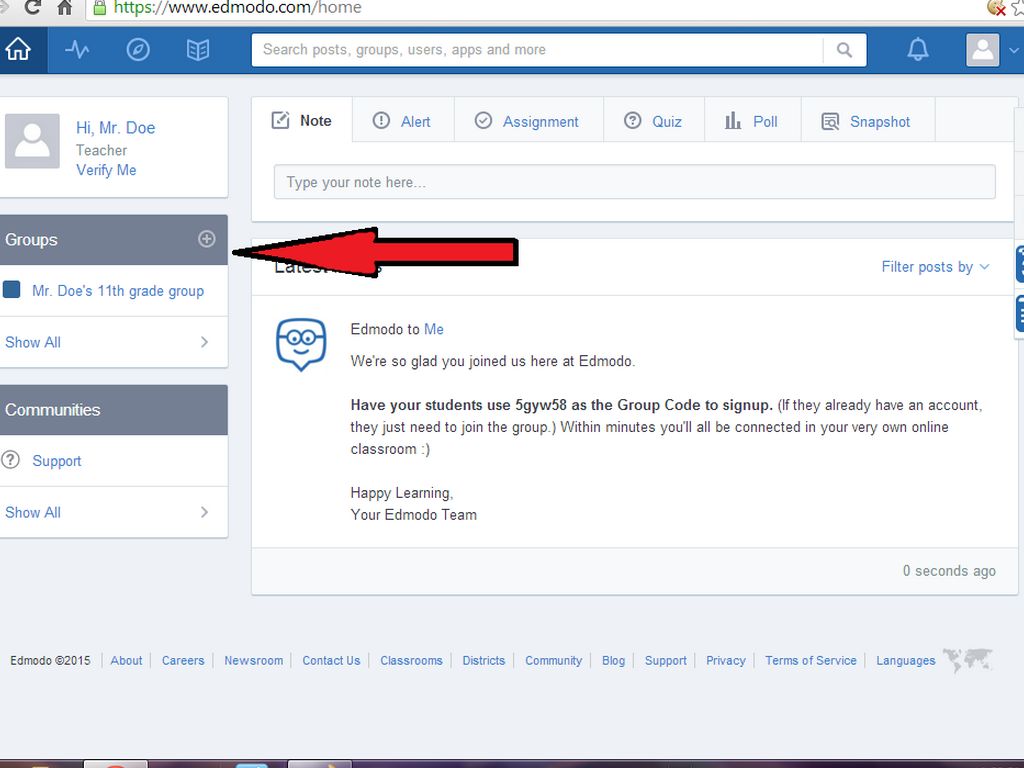The height and width of the screenshot is (768, 1024).
Task: Expand the Filter posts by dropdown
Action: 935,267
